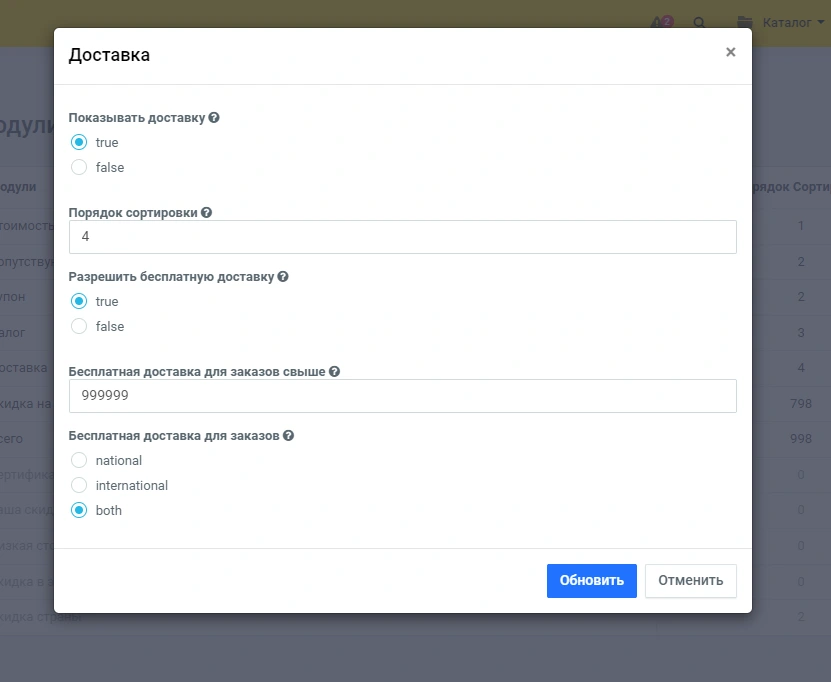
Task: Choose "true" for Разрешить бесплатную доставку
Action: click(80, 301)
